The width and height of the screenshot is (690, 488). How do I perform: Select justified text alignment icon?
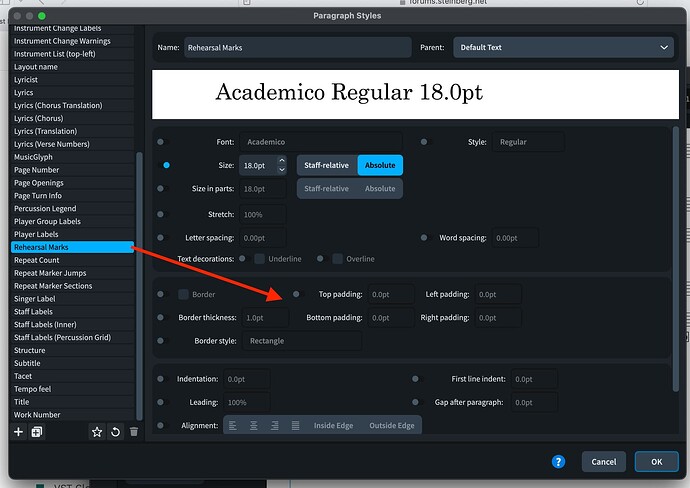coord(295,426)
